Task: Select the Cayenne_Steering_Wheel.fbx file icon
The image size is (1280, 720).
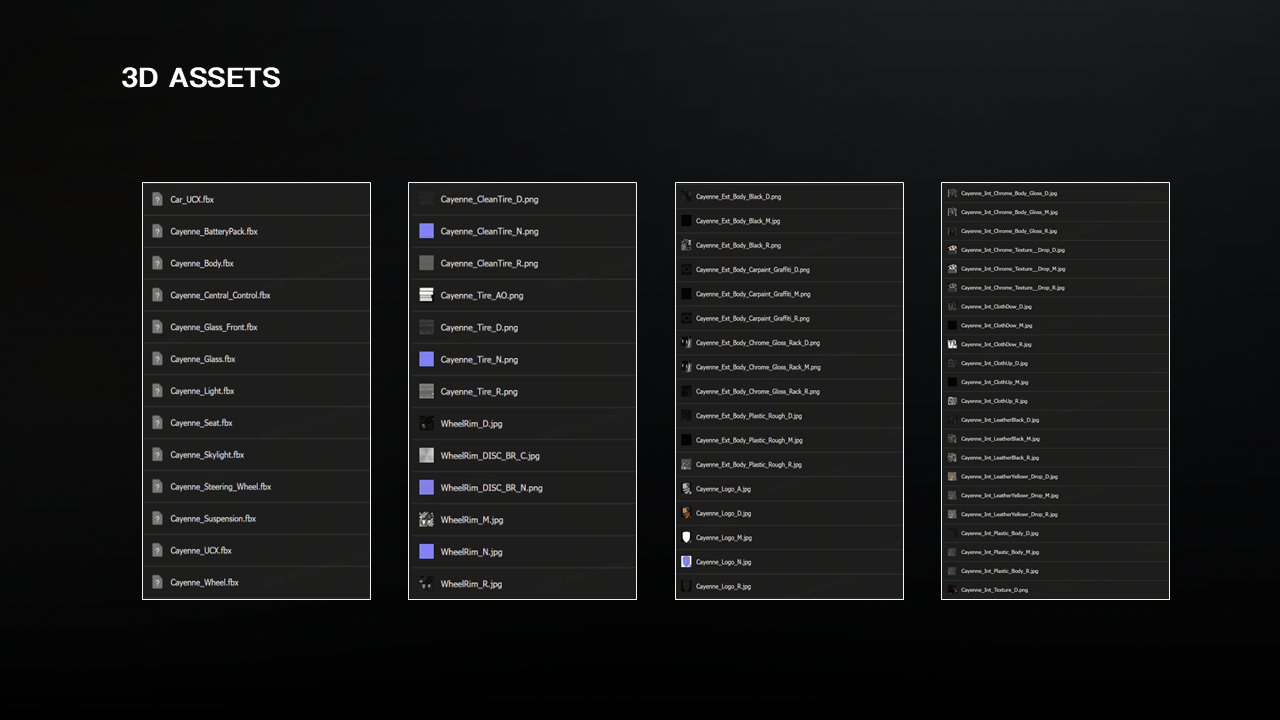Action: pyautogui.click(x=157, y=487)
